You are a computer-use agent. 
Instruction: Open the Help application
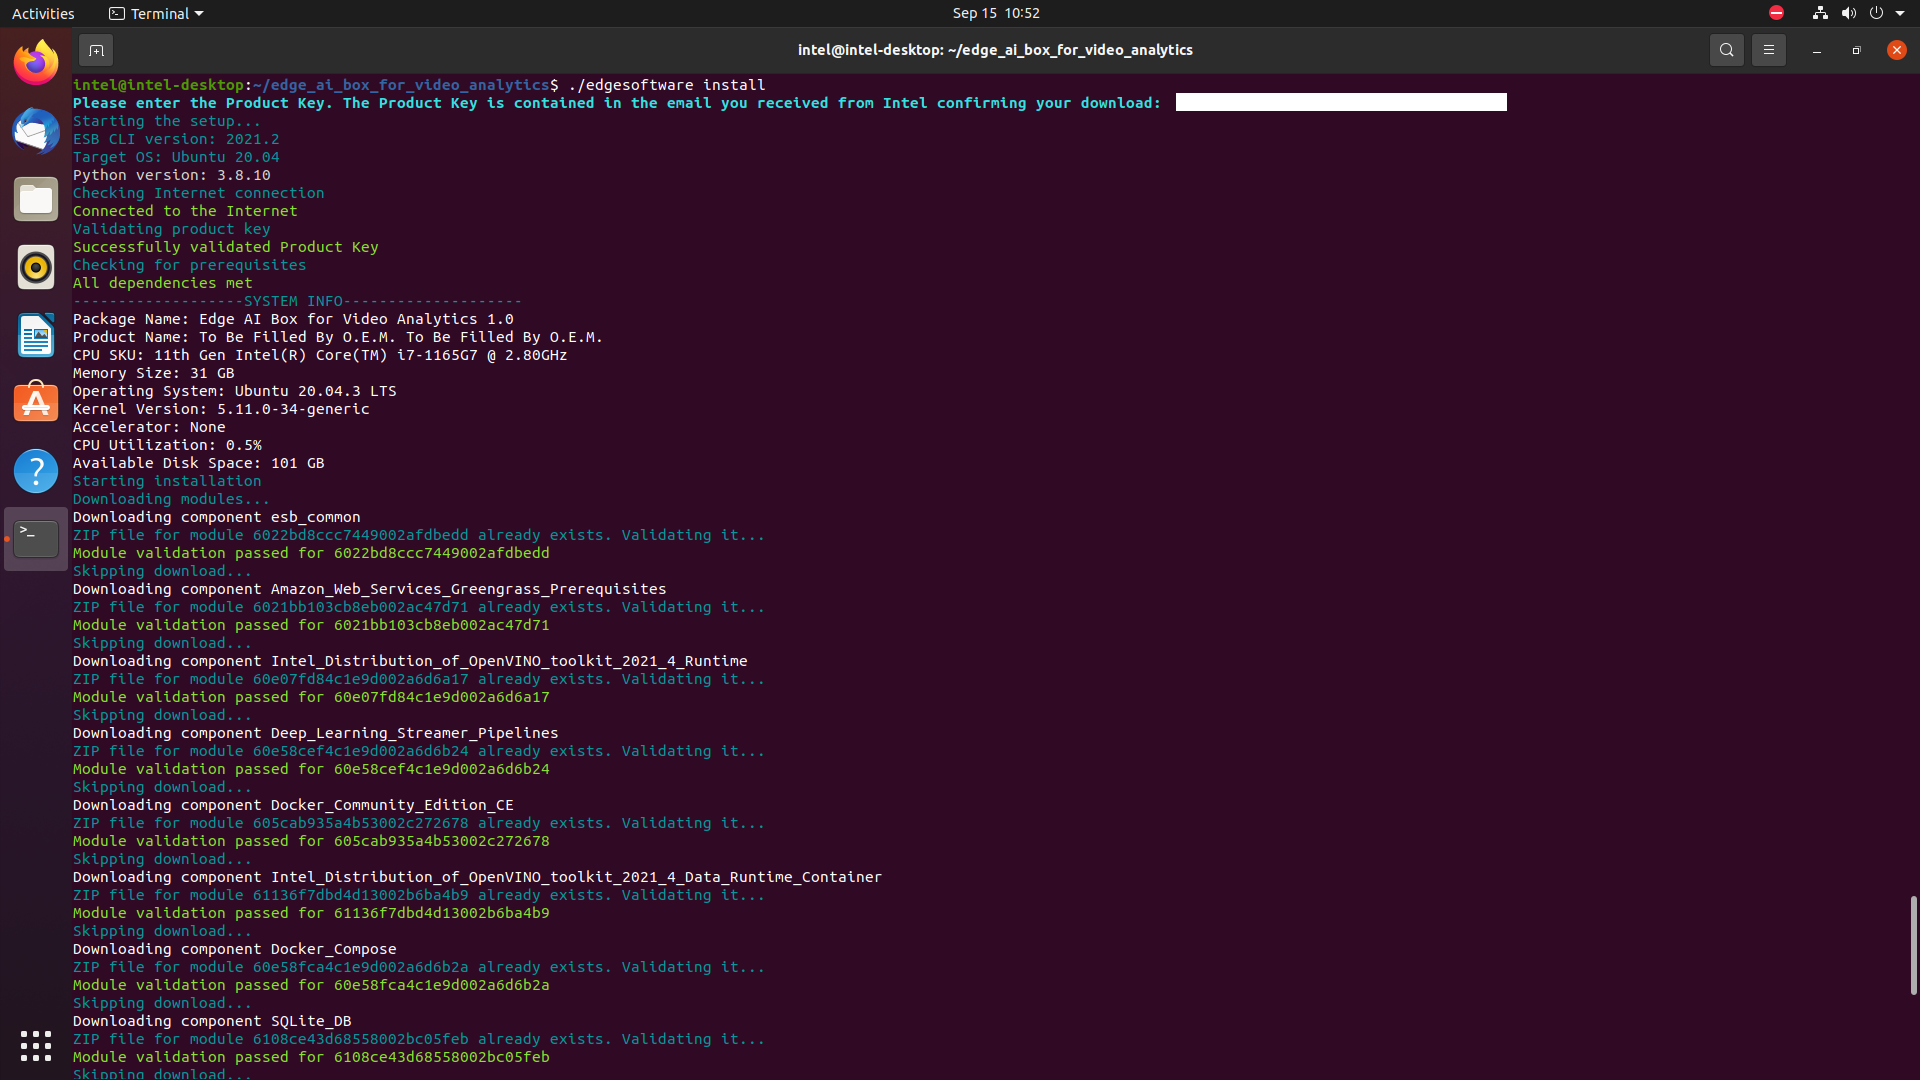36,471
